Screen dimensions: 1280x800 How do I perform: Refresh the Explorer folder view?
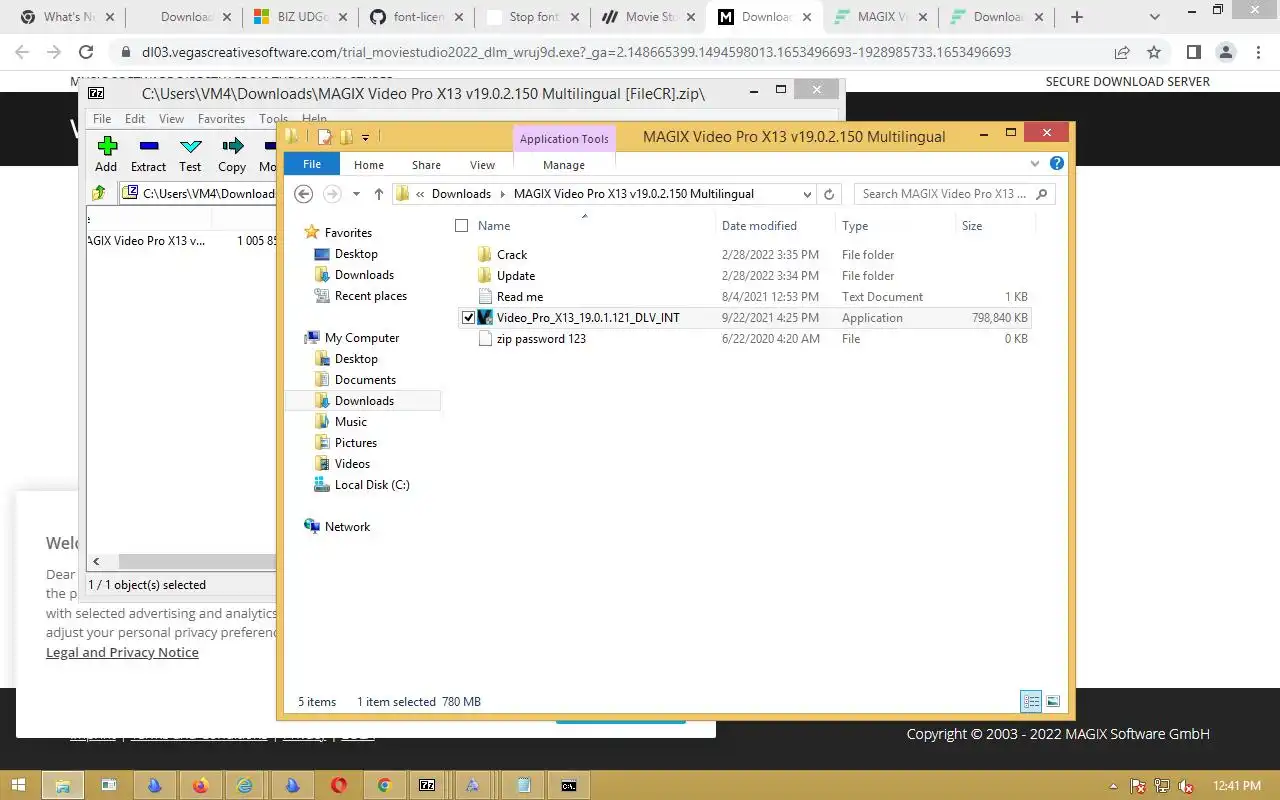click(x=829, y=194)
